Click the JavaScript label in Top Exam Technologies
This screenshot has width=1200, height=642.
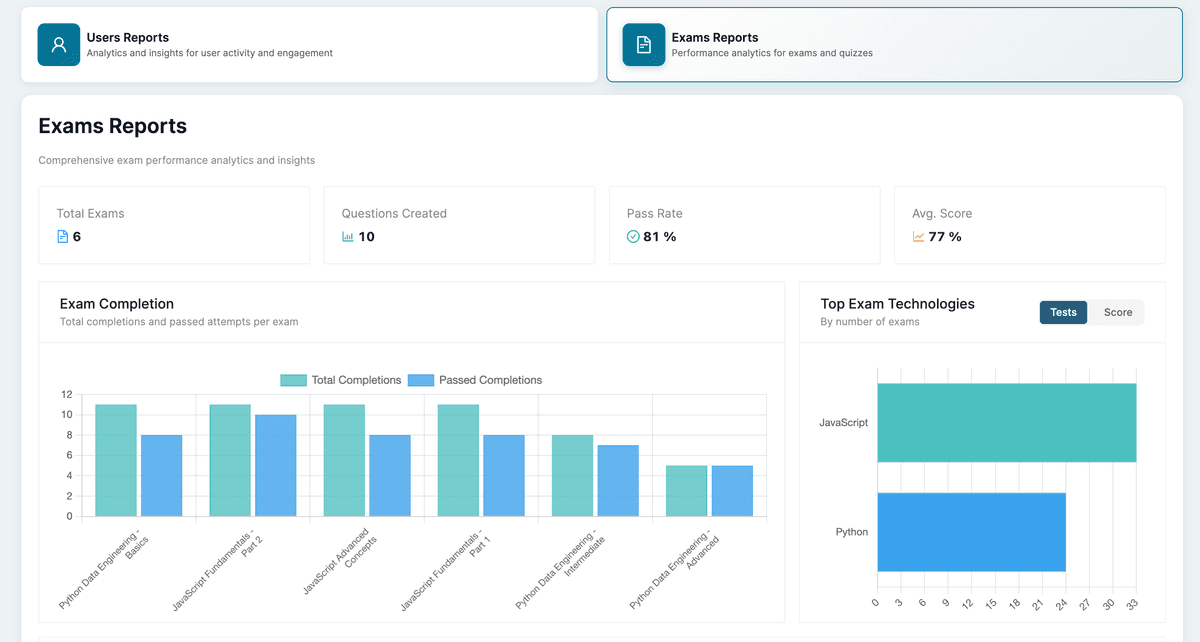844,422
